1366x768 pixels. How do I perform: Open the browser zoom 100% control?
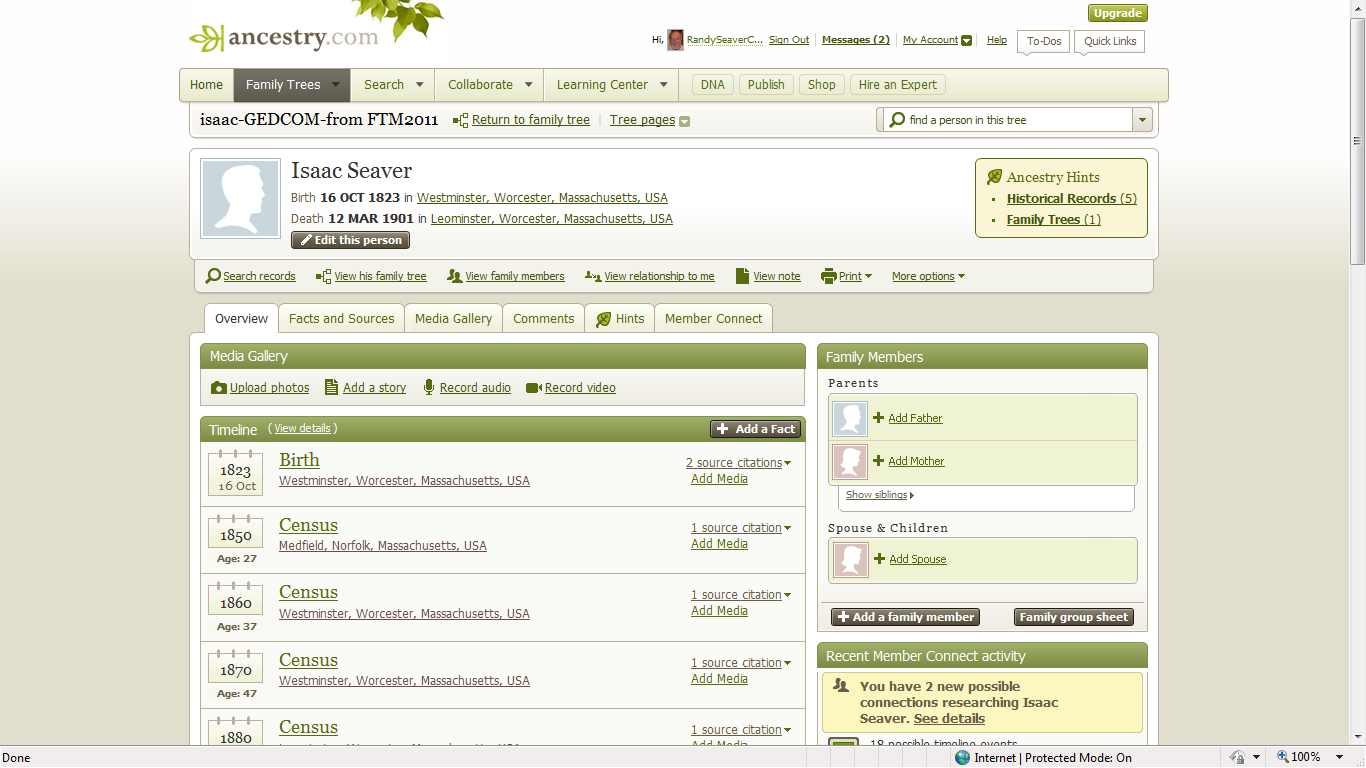tap(1310, 758)
